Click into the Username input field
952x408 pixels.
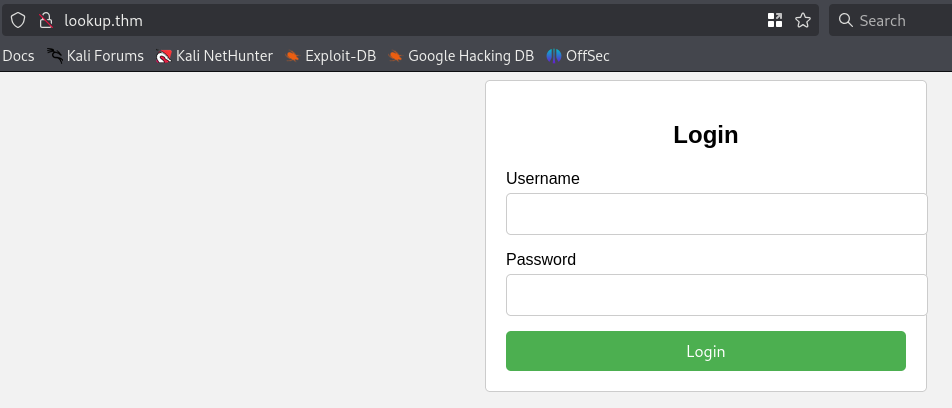pyautogui.click(x=716, y=214)
